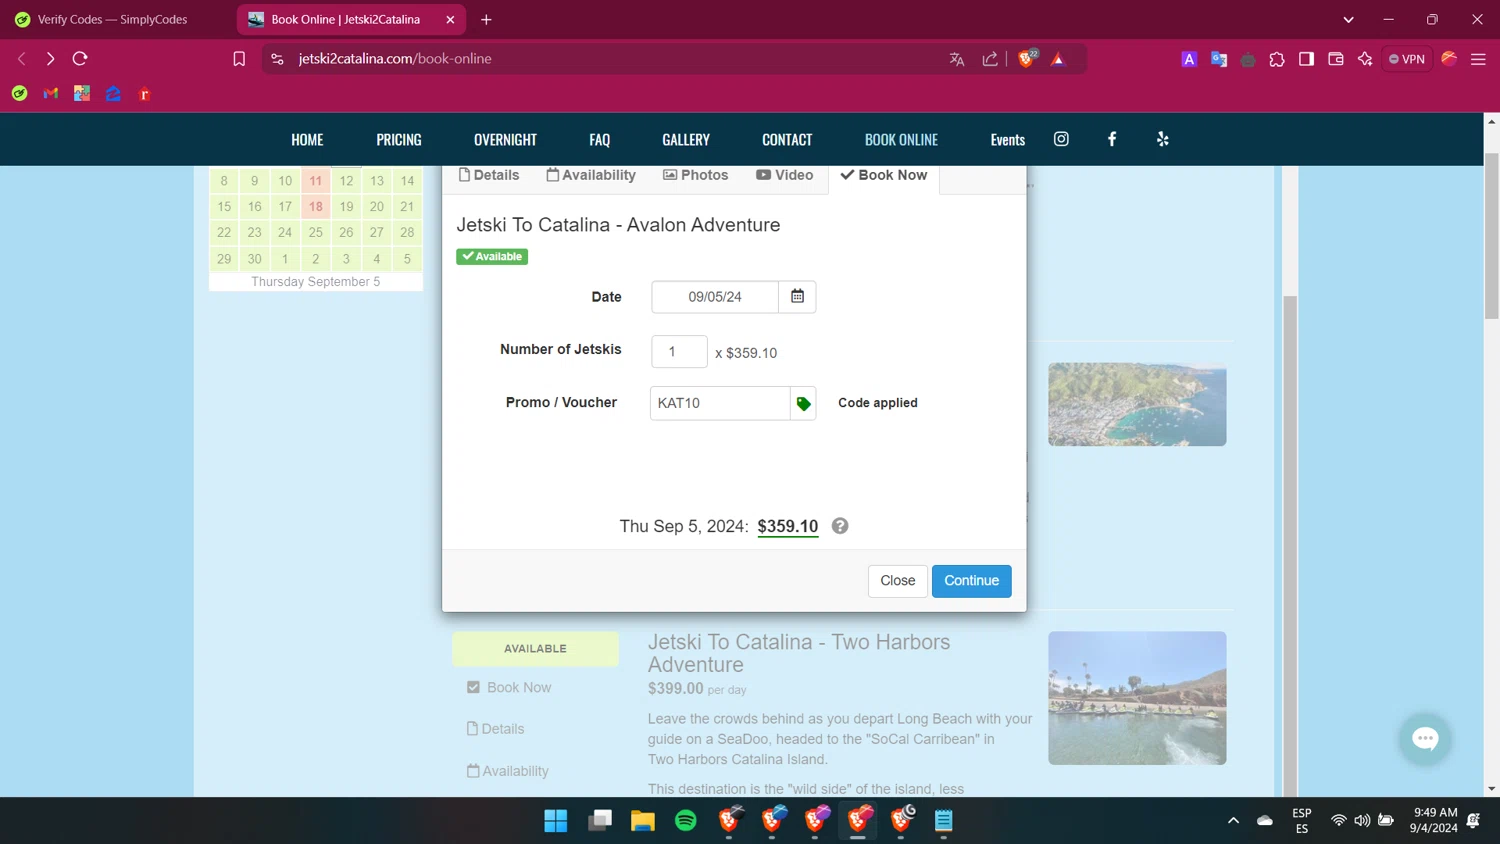Open the clock and date in taskbar
The image size is (1500, 844).
click(1433, 820)
